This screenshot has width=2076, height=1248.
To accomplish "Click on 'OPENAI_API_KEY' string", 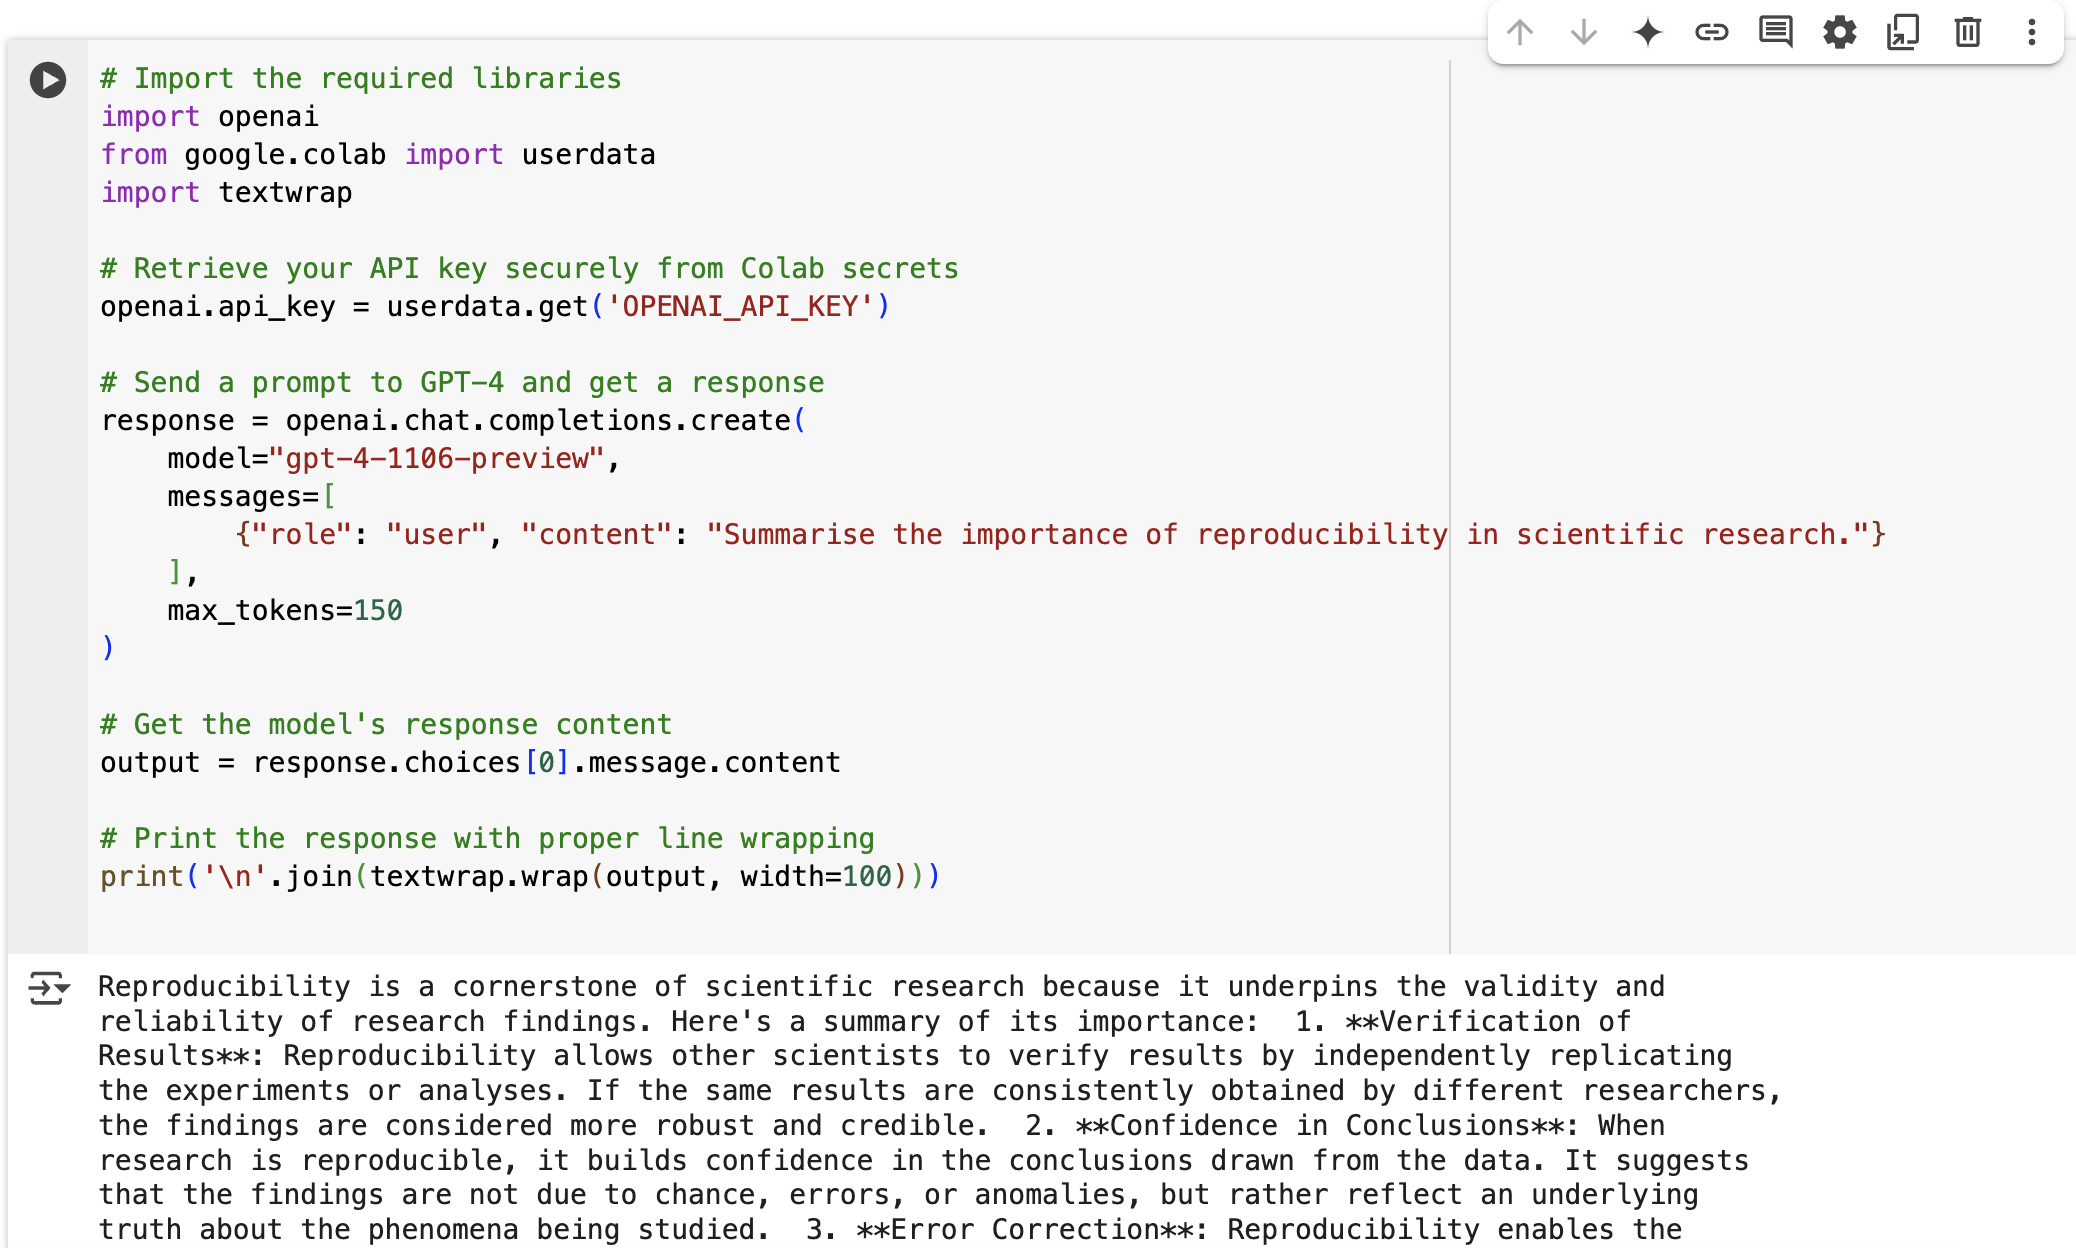I will pyautogui.click(x=740, y=307).
